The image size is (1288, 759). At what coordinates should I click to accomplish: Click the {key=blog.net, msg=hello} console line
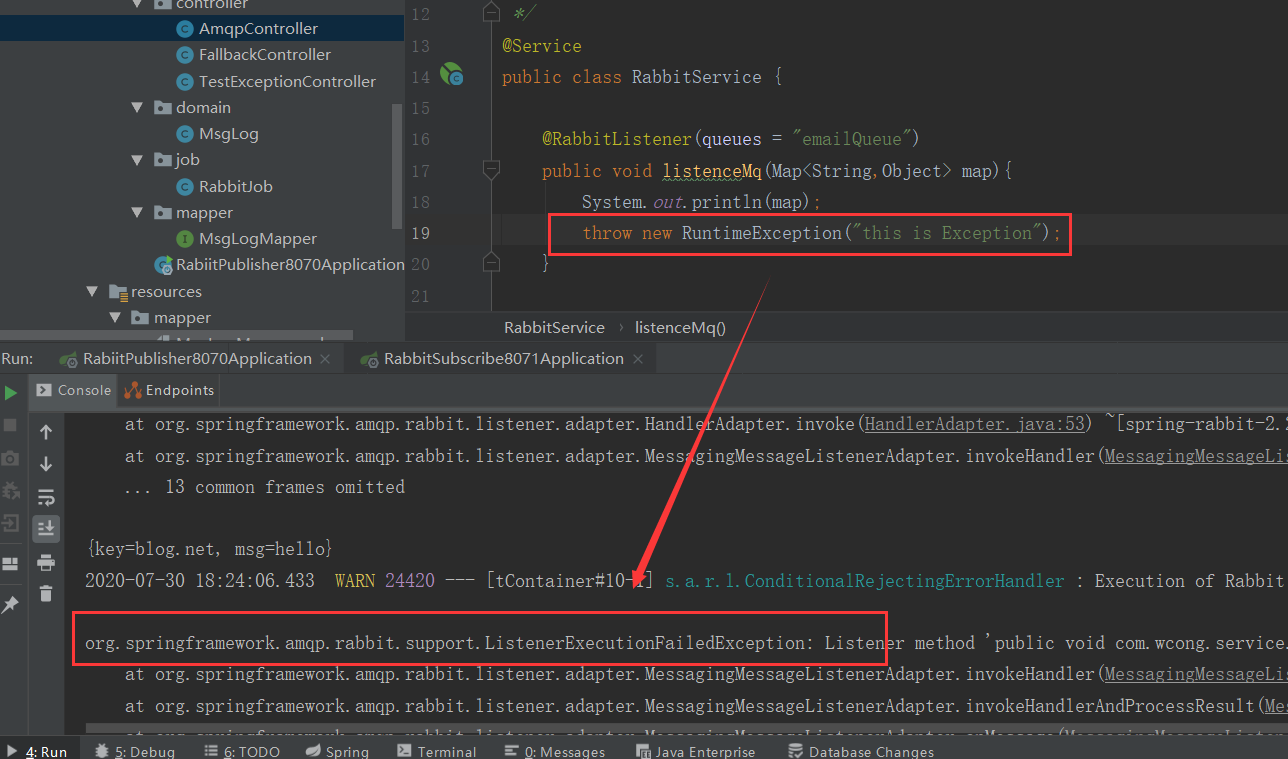click(209, 549)
